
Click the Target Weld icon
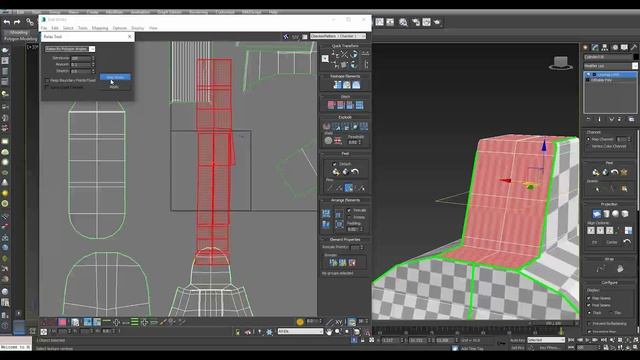pyautogui.click(x=328, y=141)
